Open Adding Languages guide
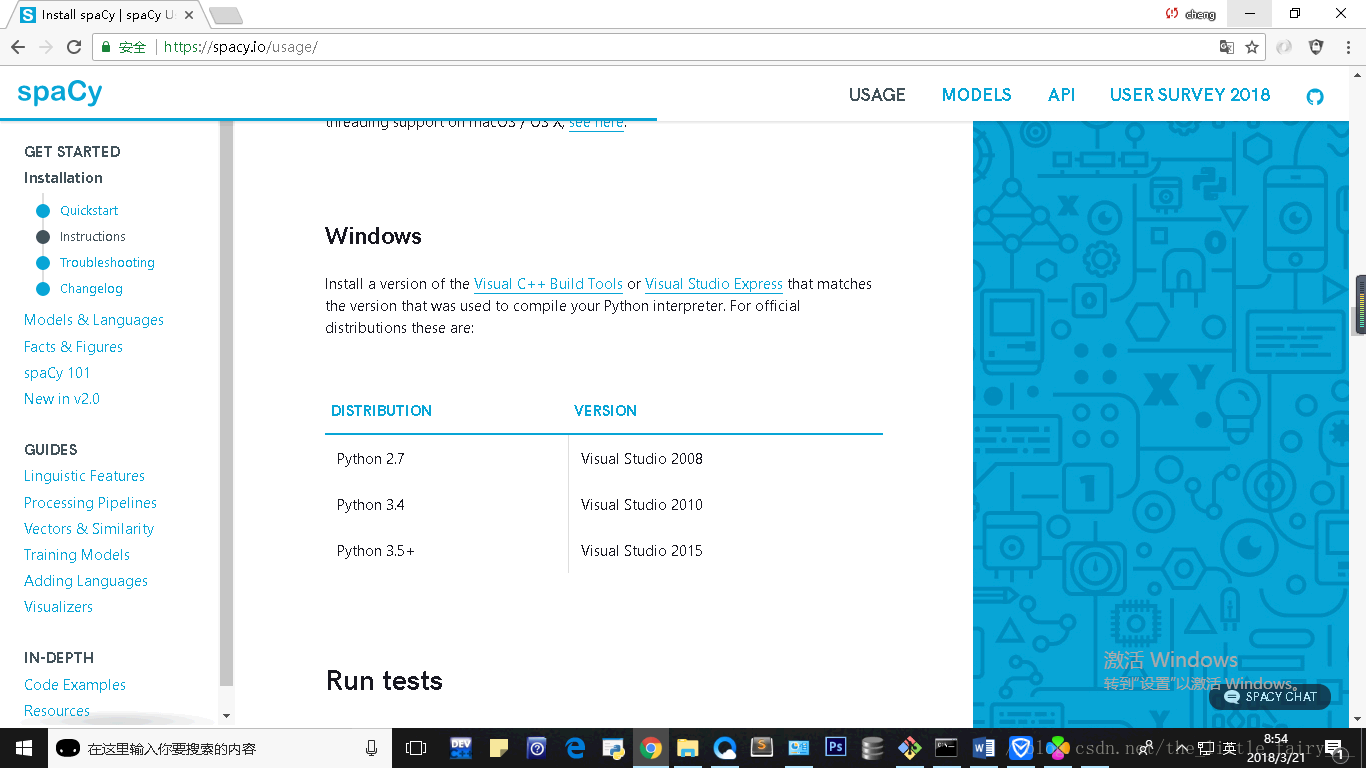Screen dimensions: 1366x768 (x=86, y=581)
